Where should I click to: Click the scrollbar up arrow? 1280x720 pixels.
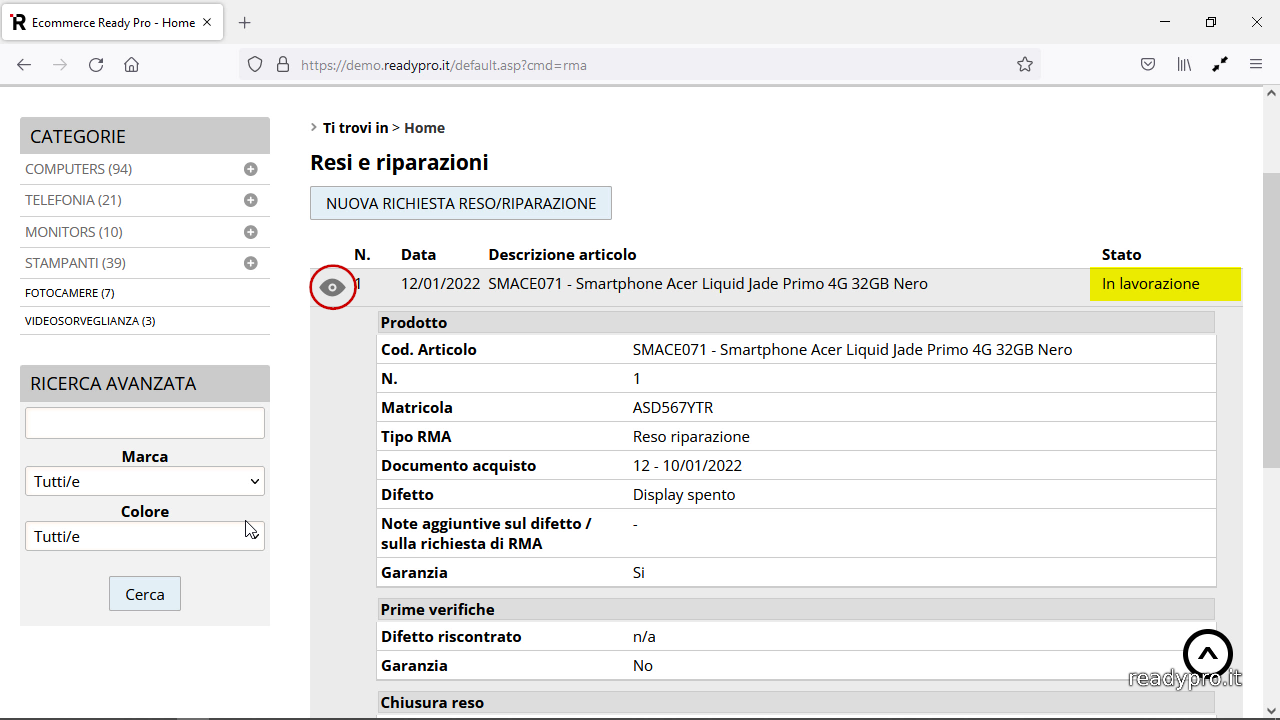[1271, 93]
